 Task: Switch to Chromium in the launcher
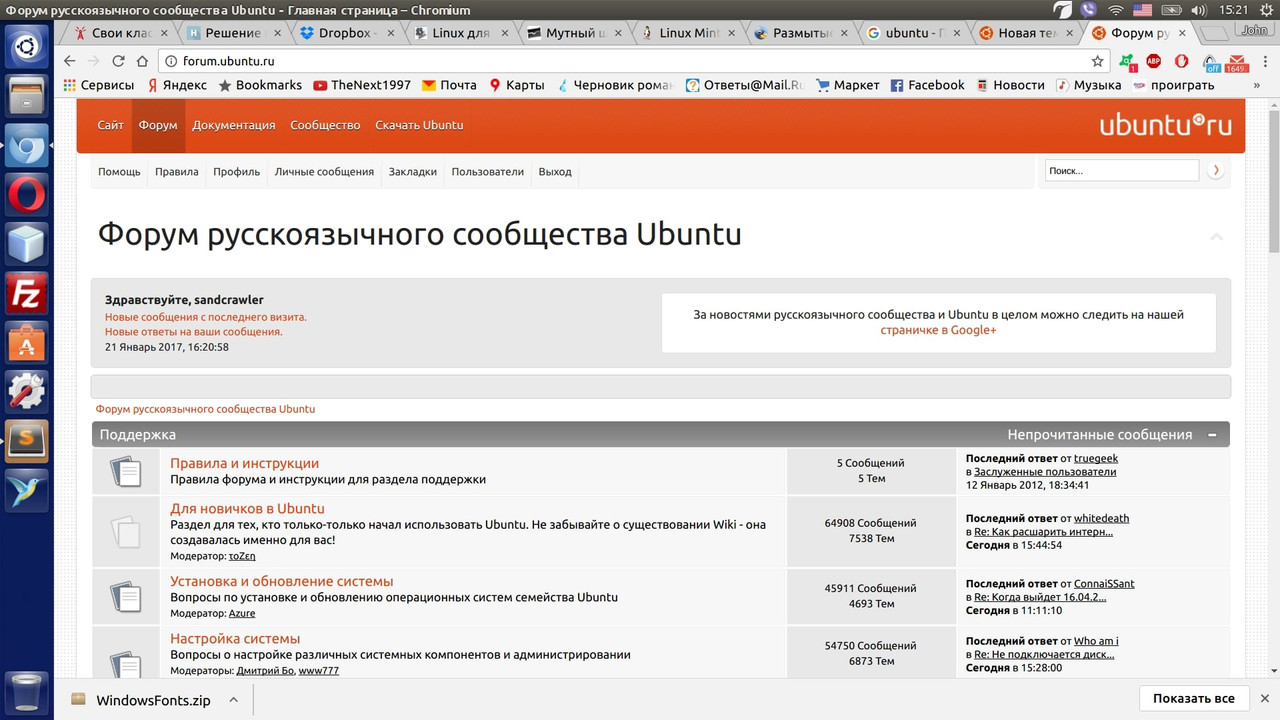pos(27,148)
